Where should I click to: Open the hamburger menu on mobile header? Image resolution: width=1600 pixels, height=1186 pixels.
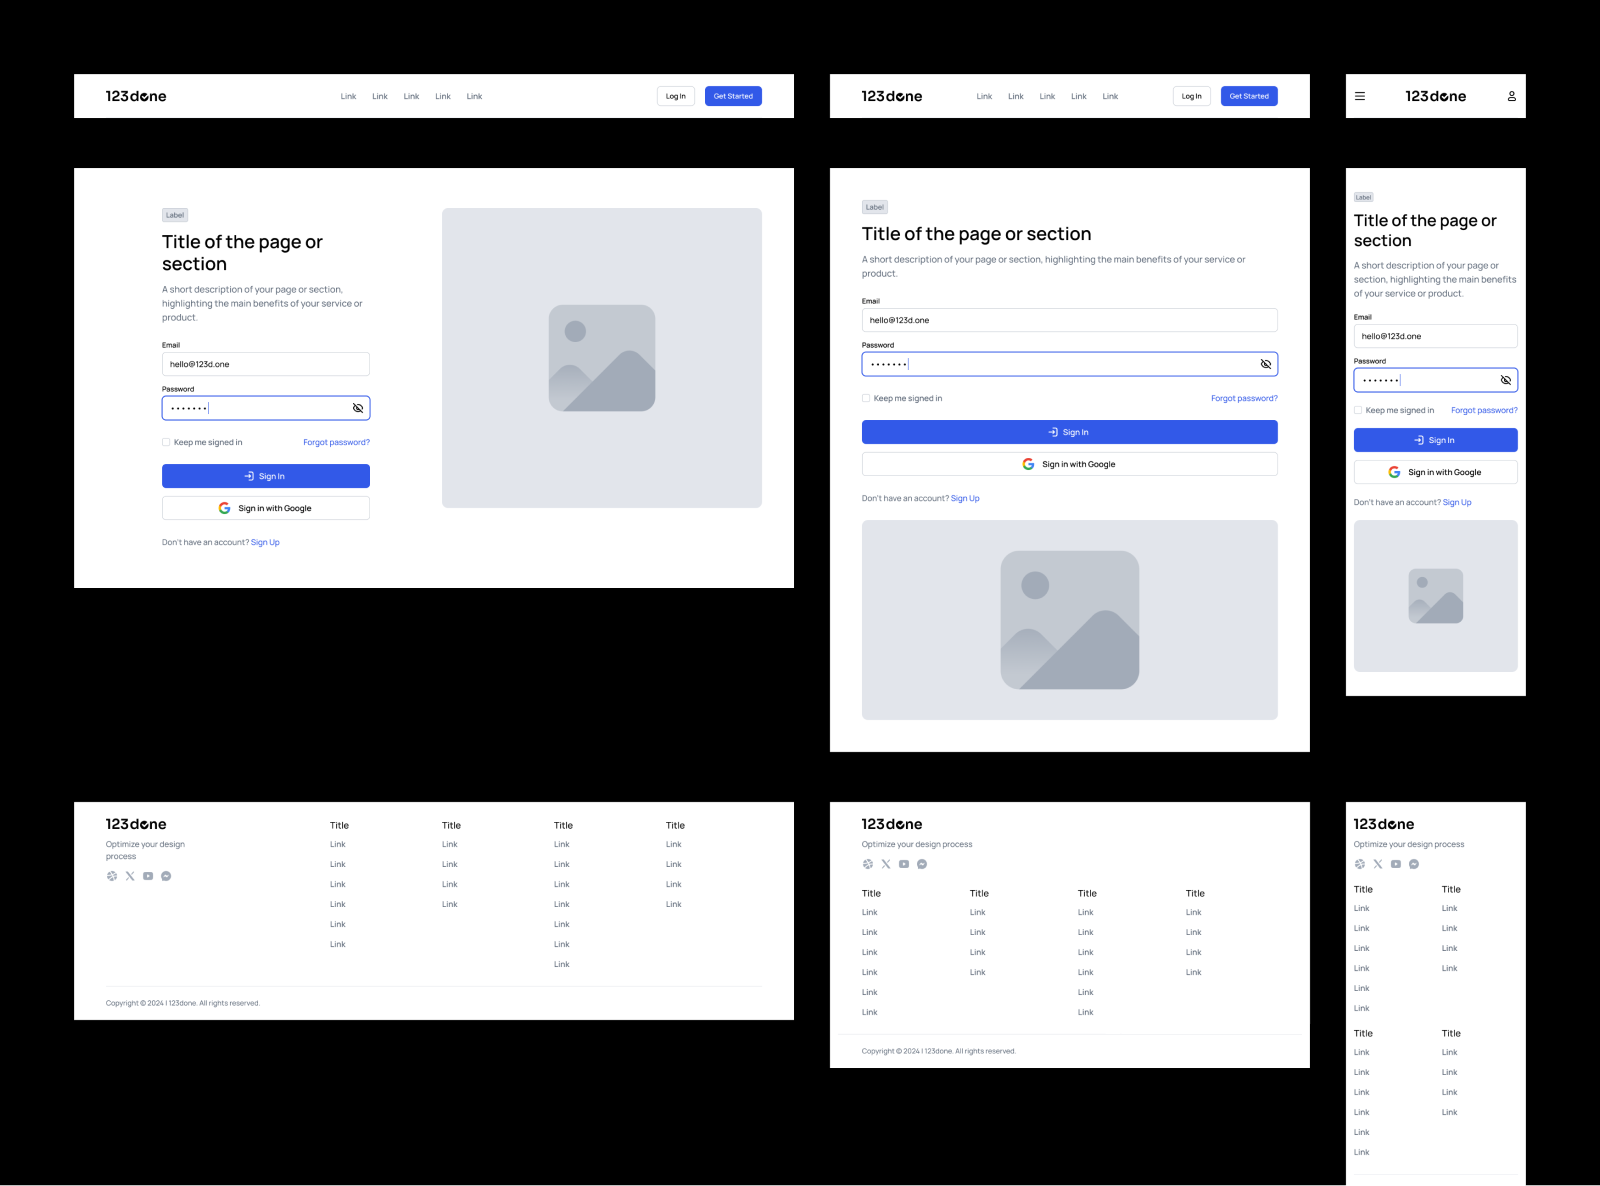point(1360,96)
